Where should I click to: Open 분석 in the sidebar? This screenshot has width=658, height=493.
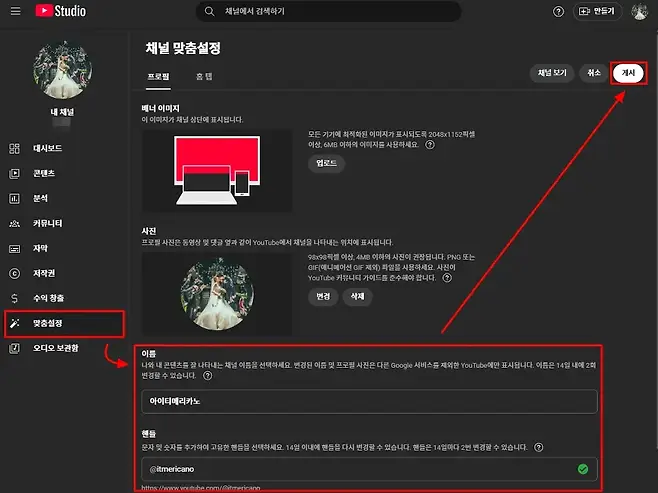coord(64,198)
